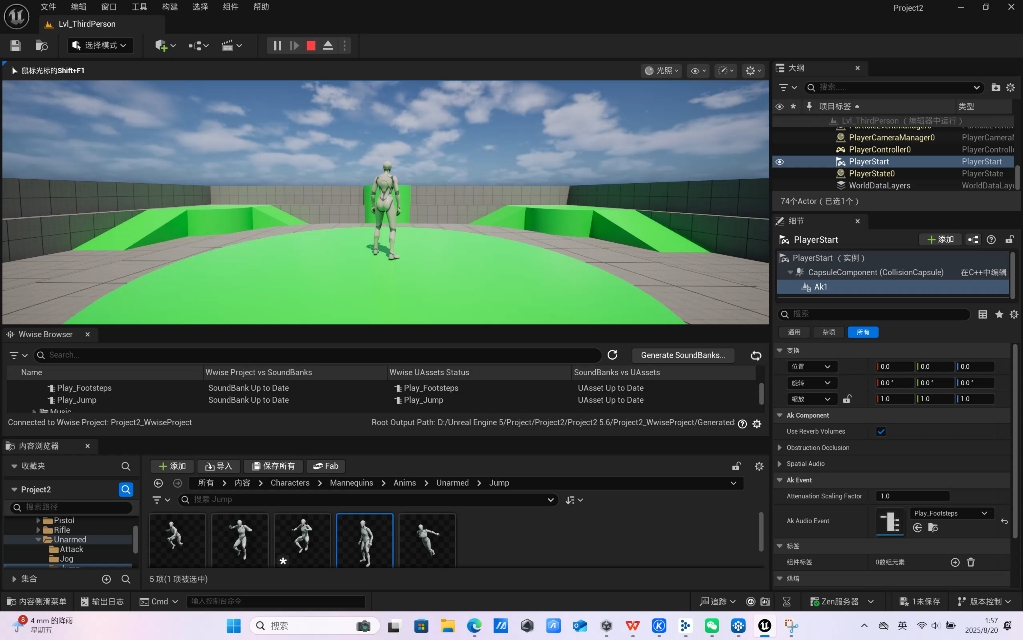This screenshot has height=640, width=1023.
Task: Toggle the content browser lock icon
Action: 736,466
